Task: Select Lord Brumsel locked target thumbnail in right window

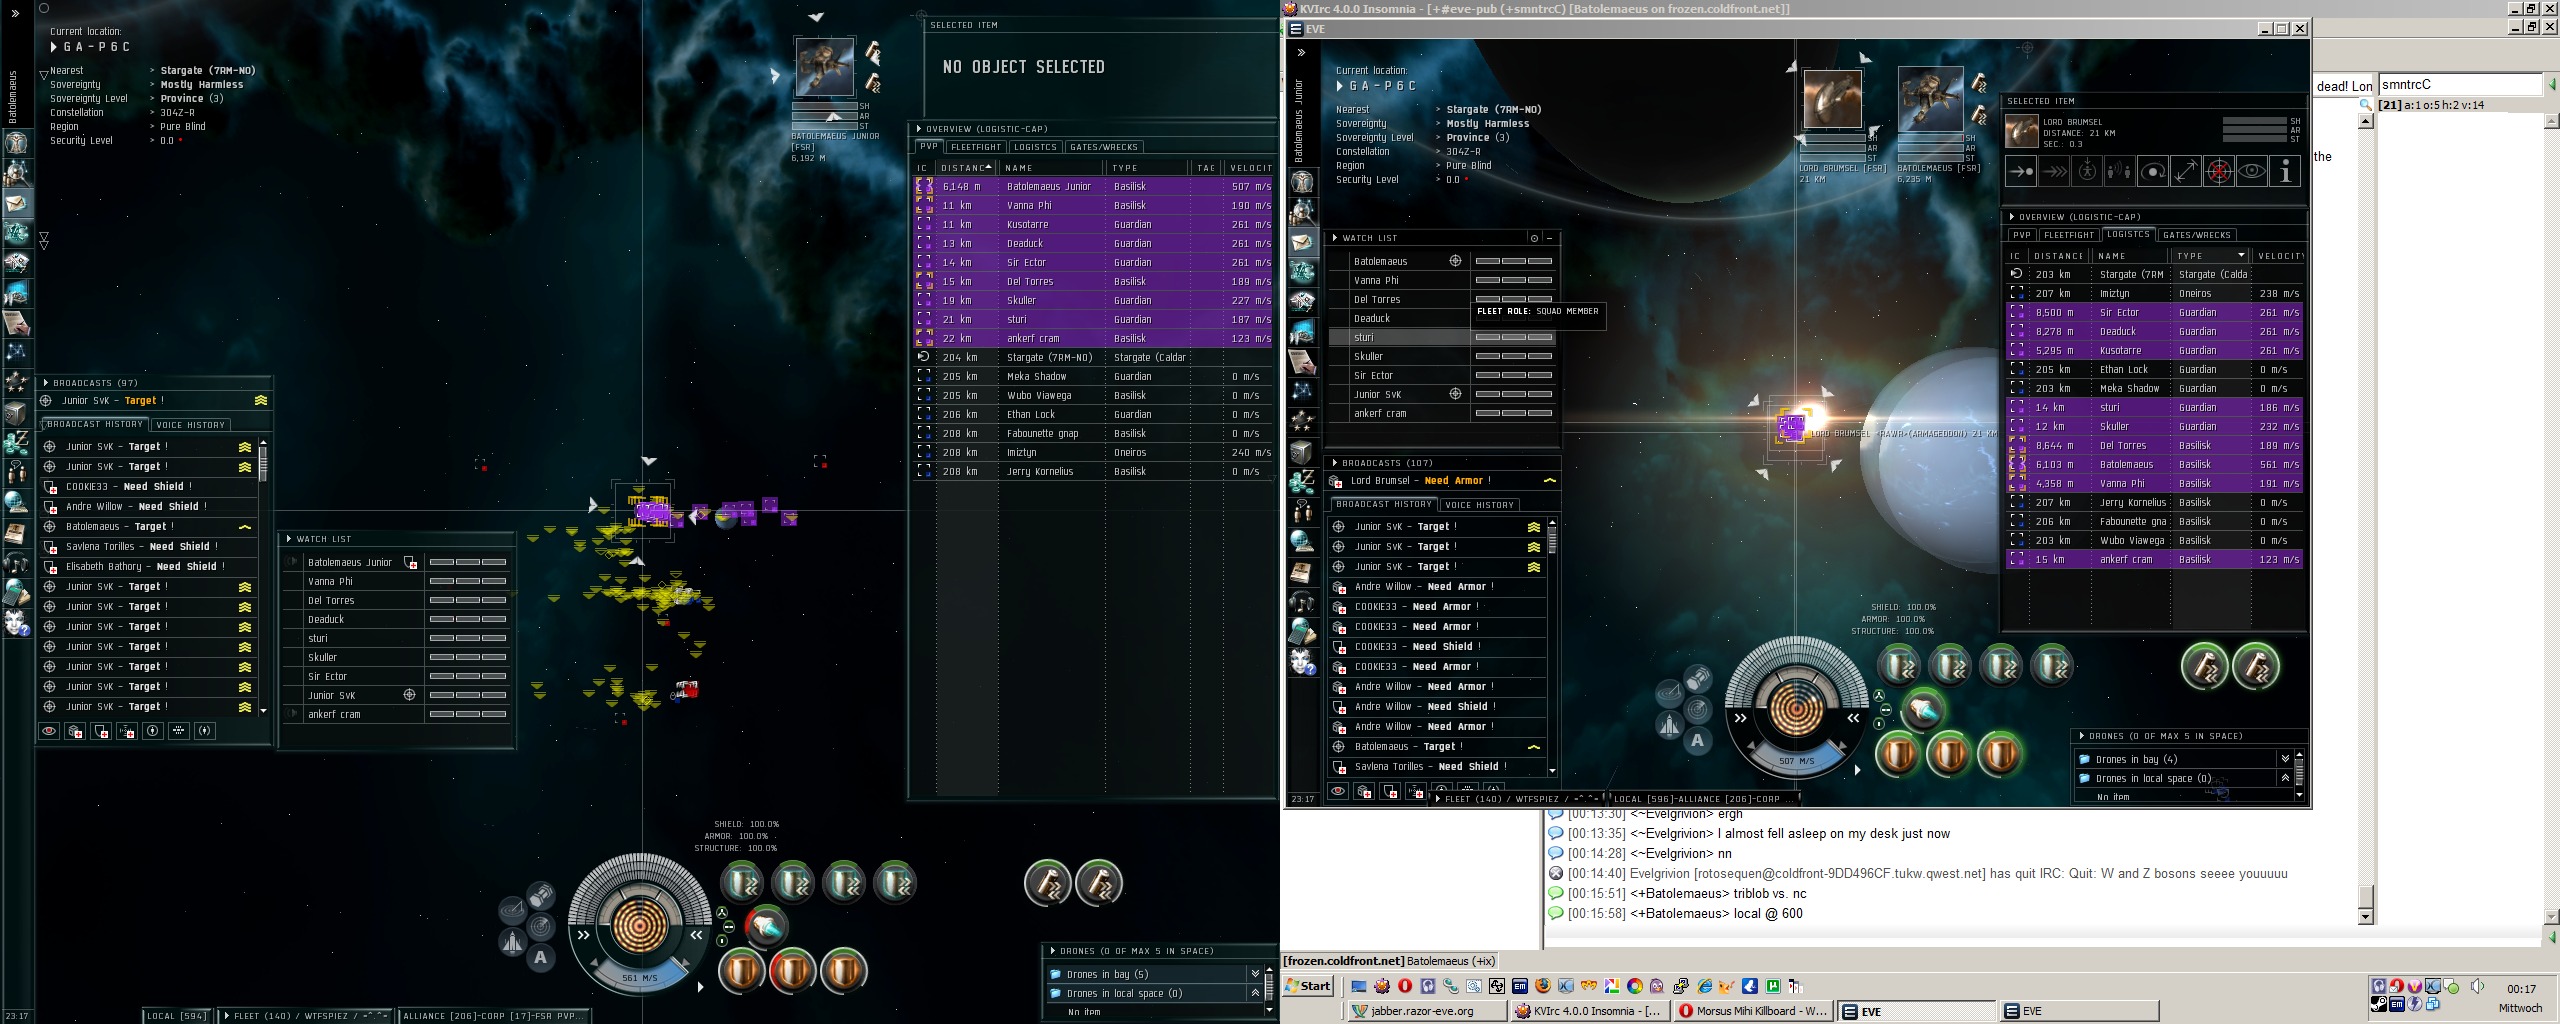Action: [1832, 99]
